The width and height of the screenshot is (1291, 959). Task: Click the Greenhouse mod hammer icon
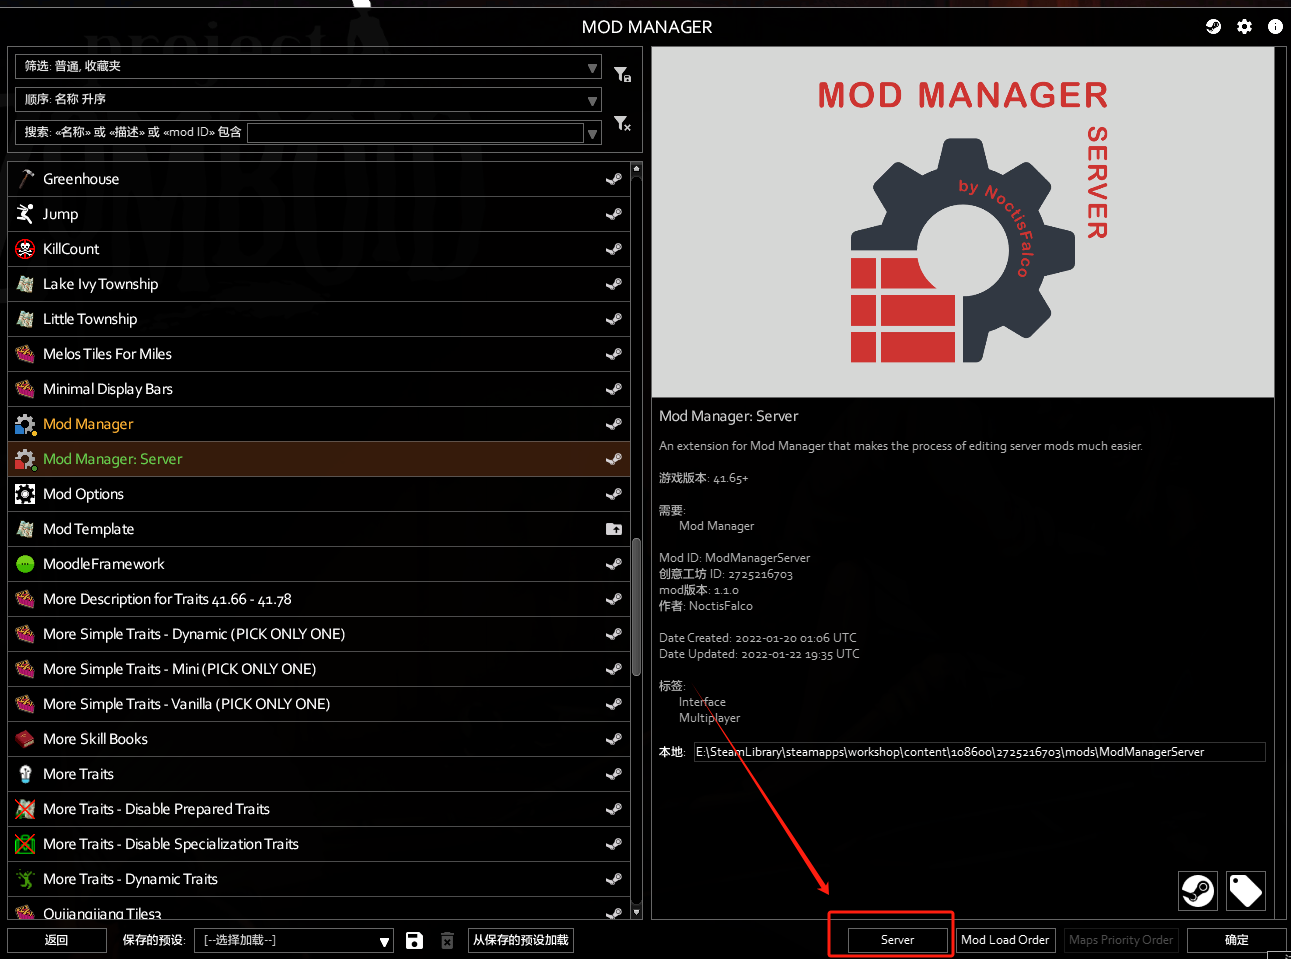tap(25, 179)
